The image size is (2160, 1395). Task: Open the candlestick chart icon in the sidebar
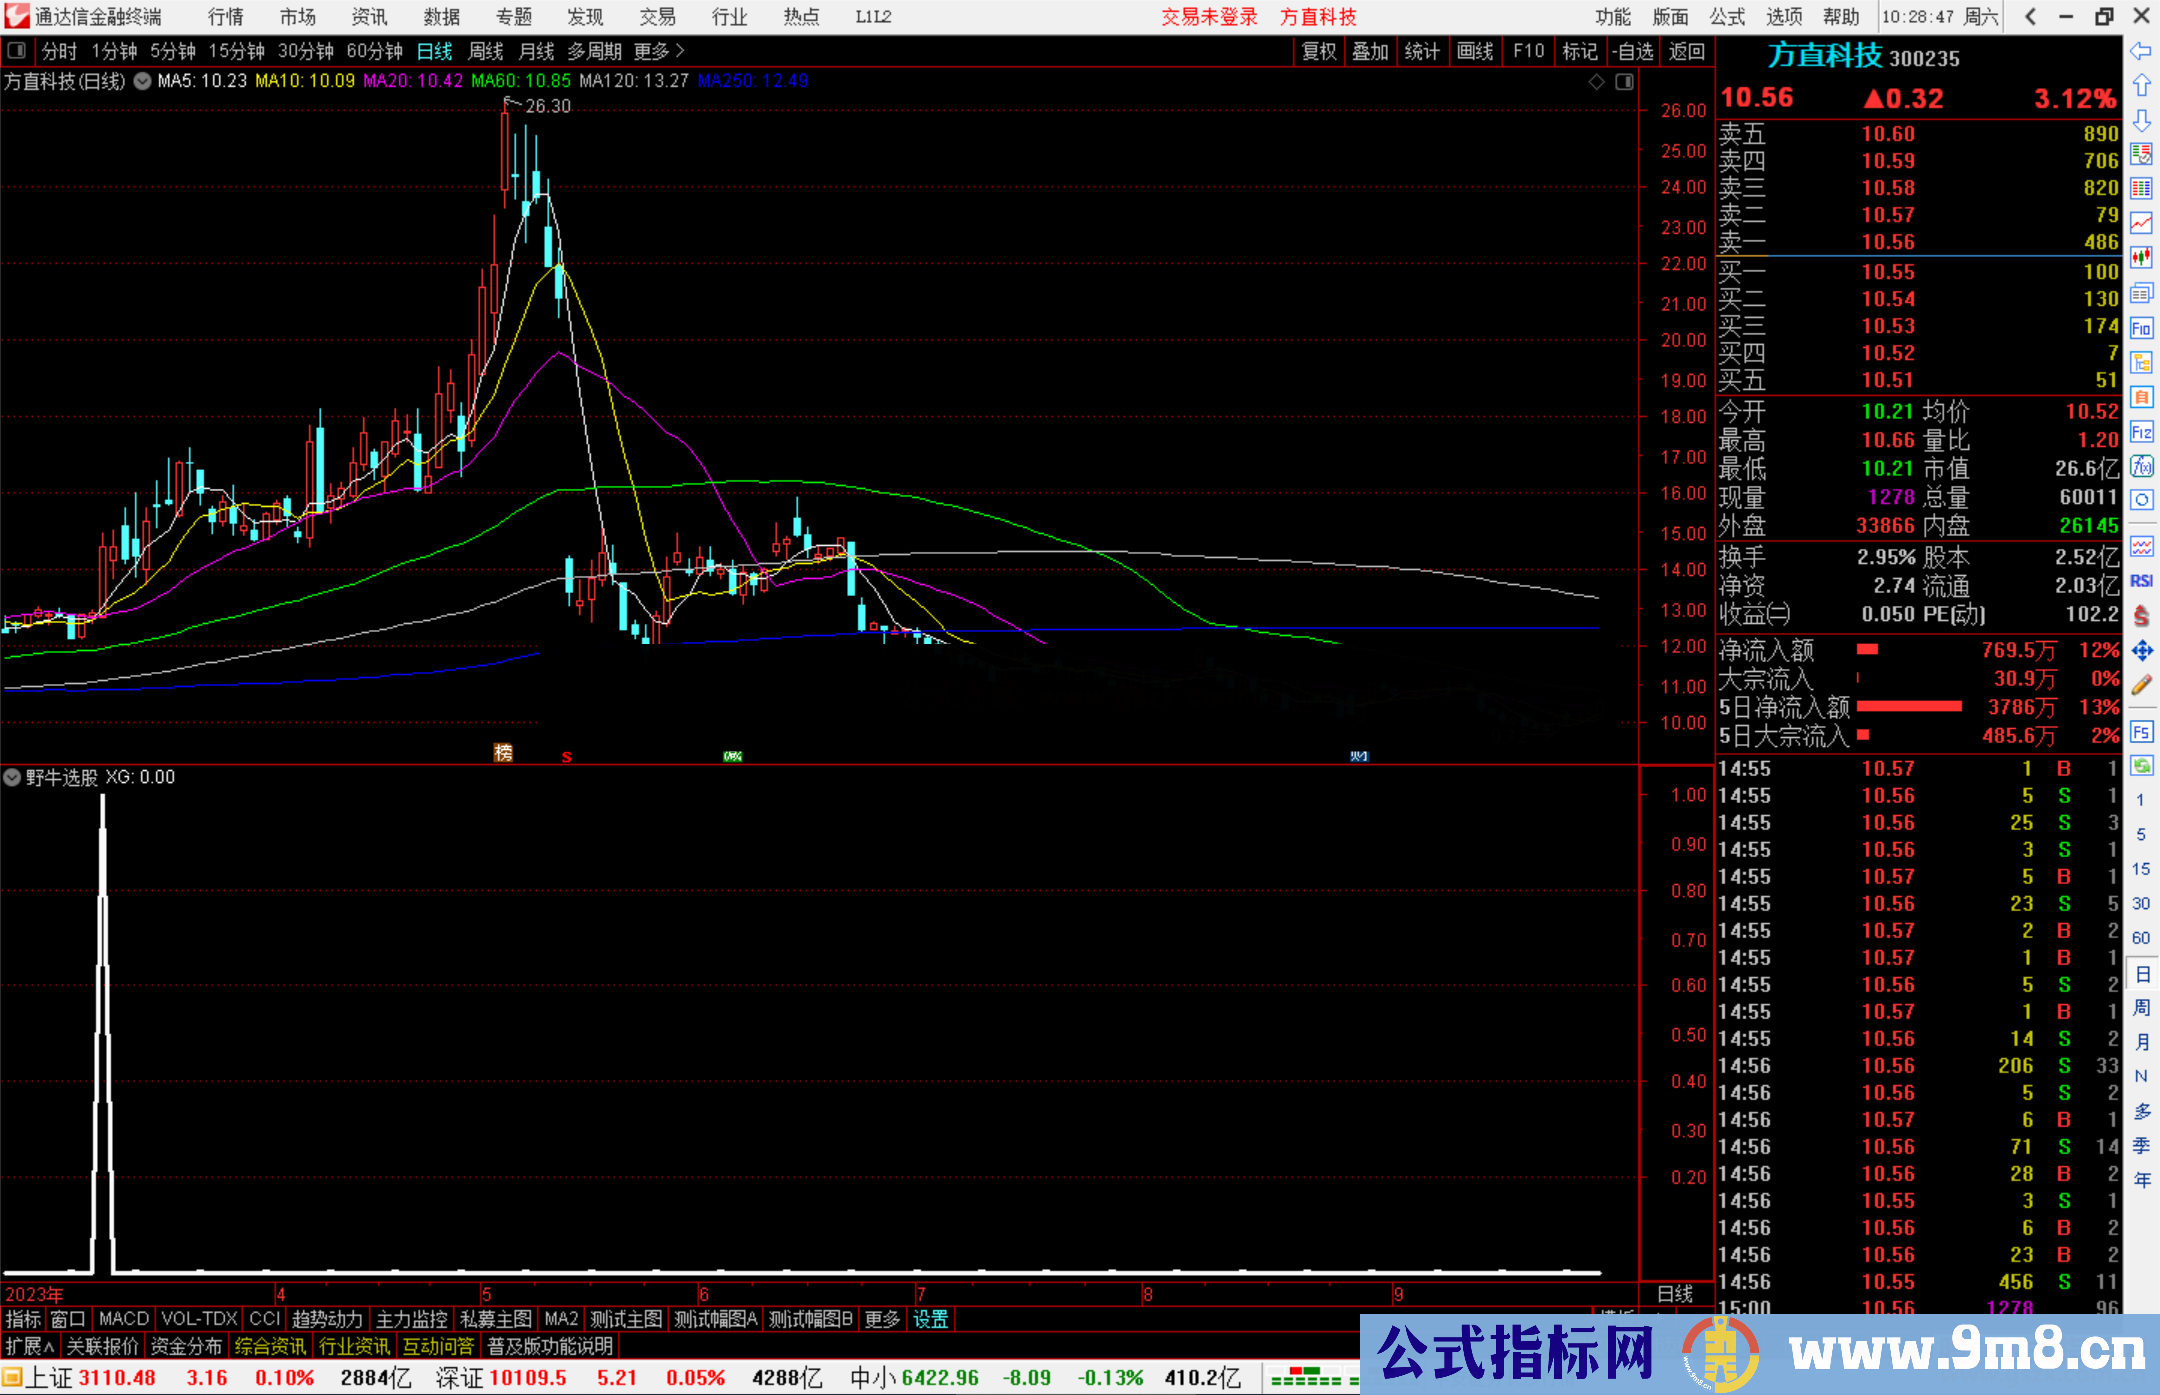pos(2141,258)
